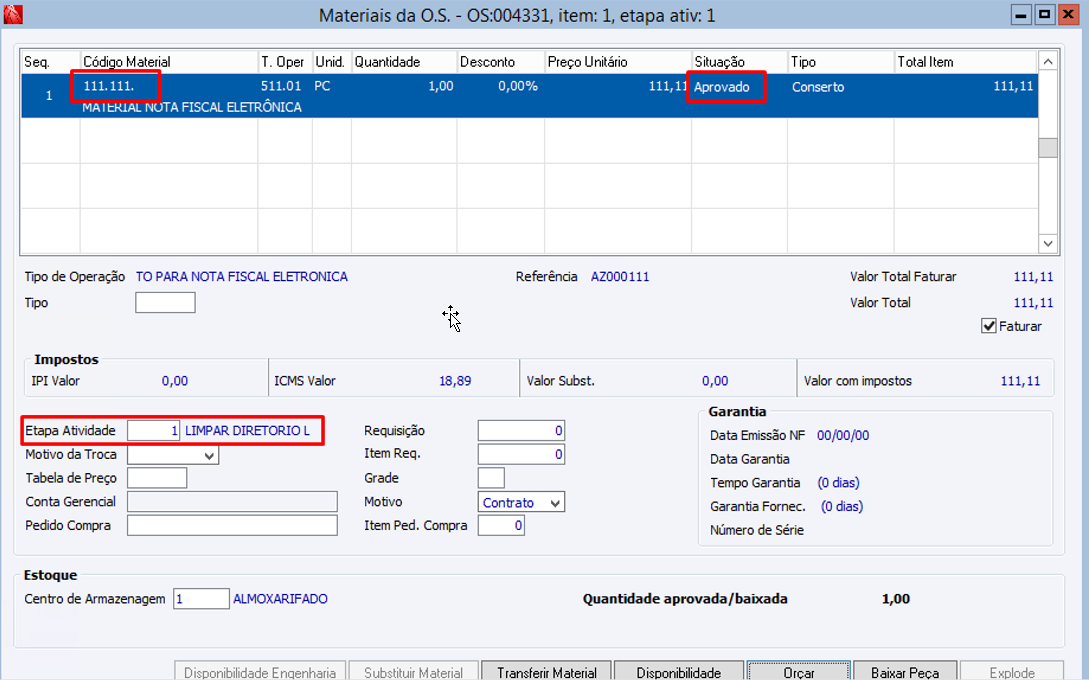Click the Disponibilidade button
The width and height of the screenshot is (1089, 680).
[679, 672]
